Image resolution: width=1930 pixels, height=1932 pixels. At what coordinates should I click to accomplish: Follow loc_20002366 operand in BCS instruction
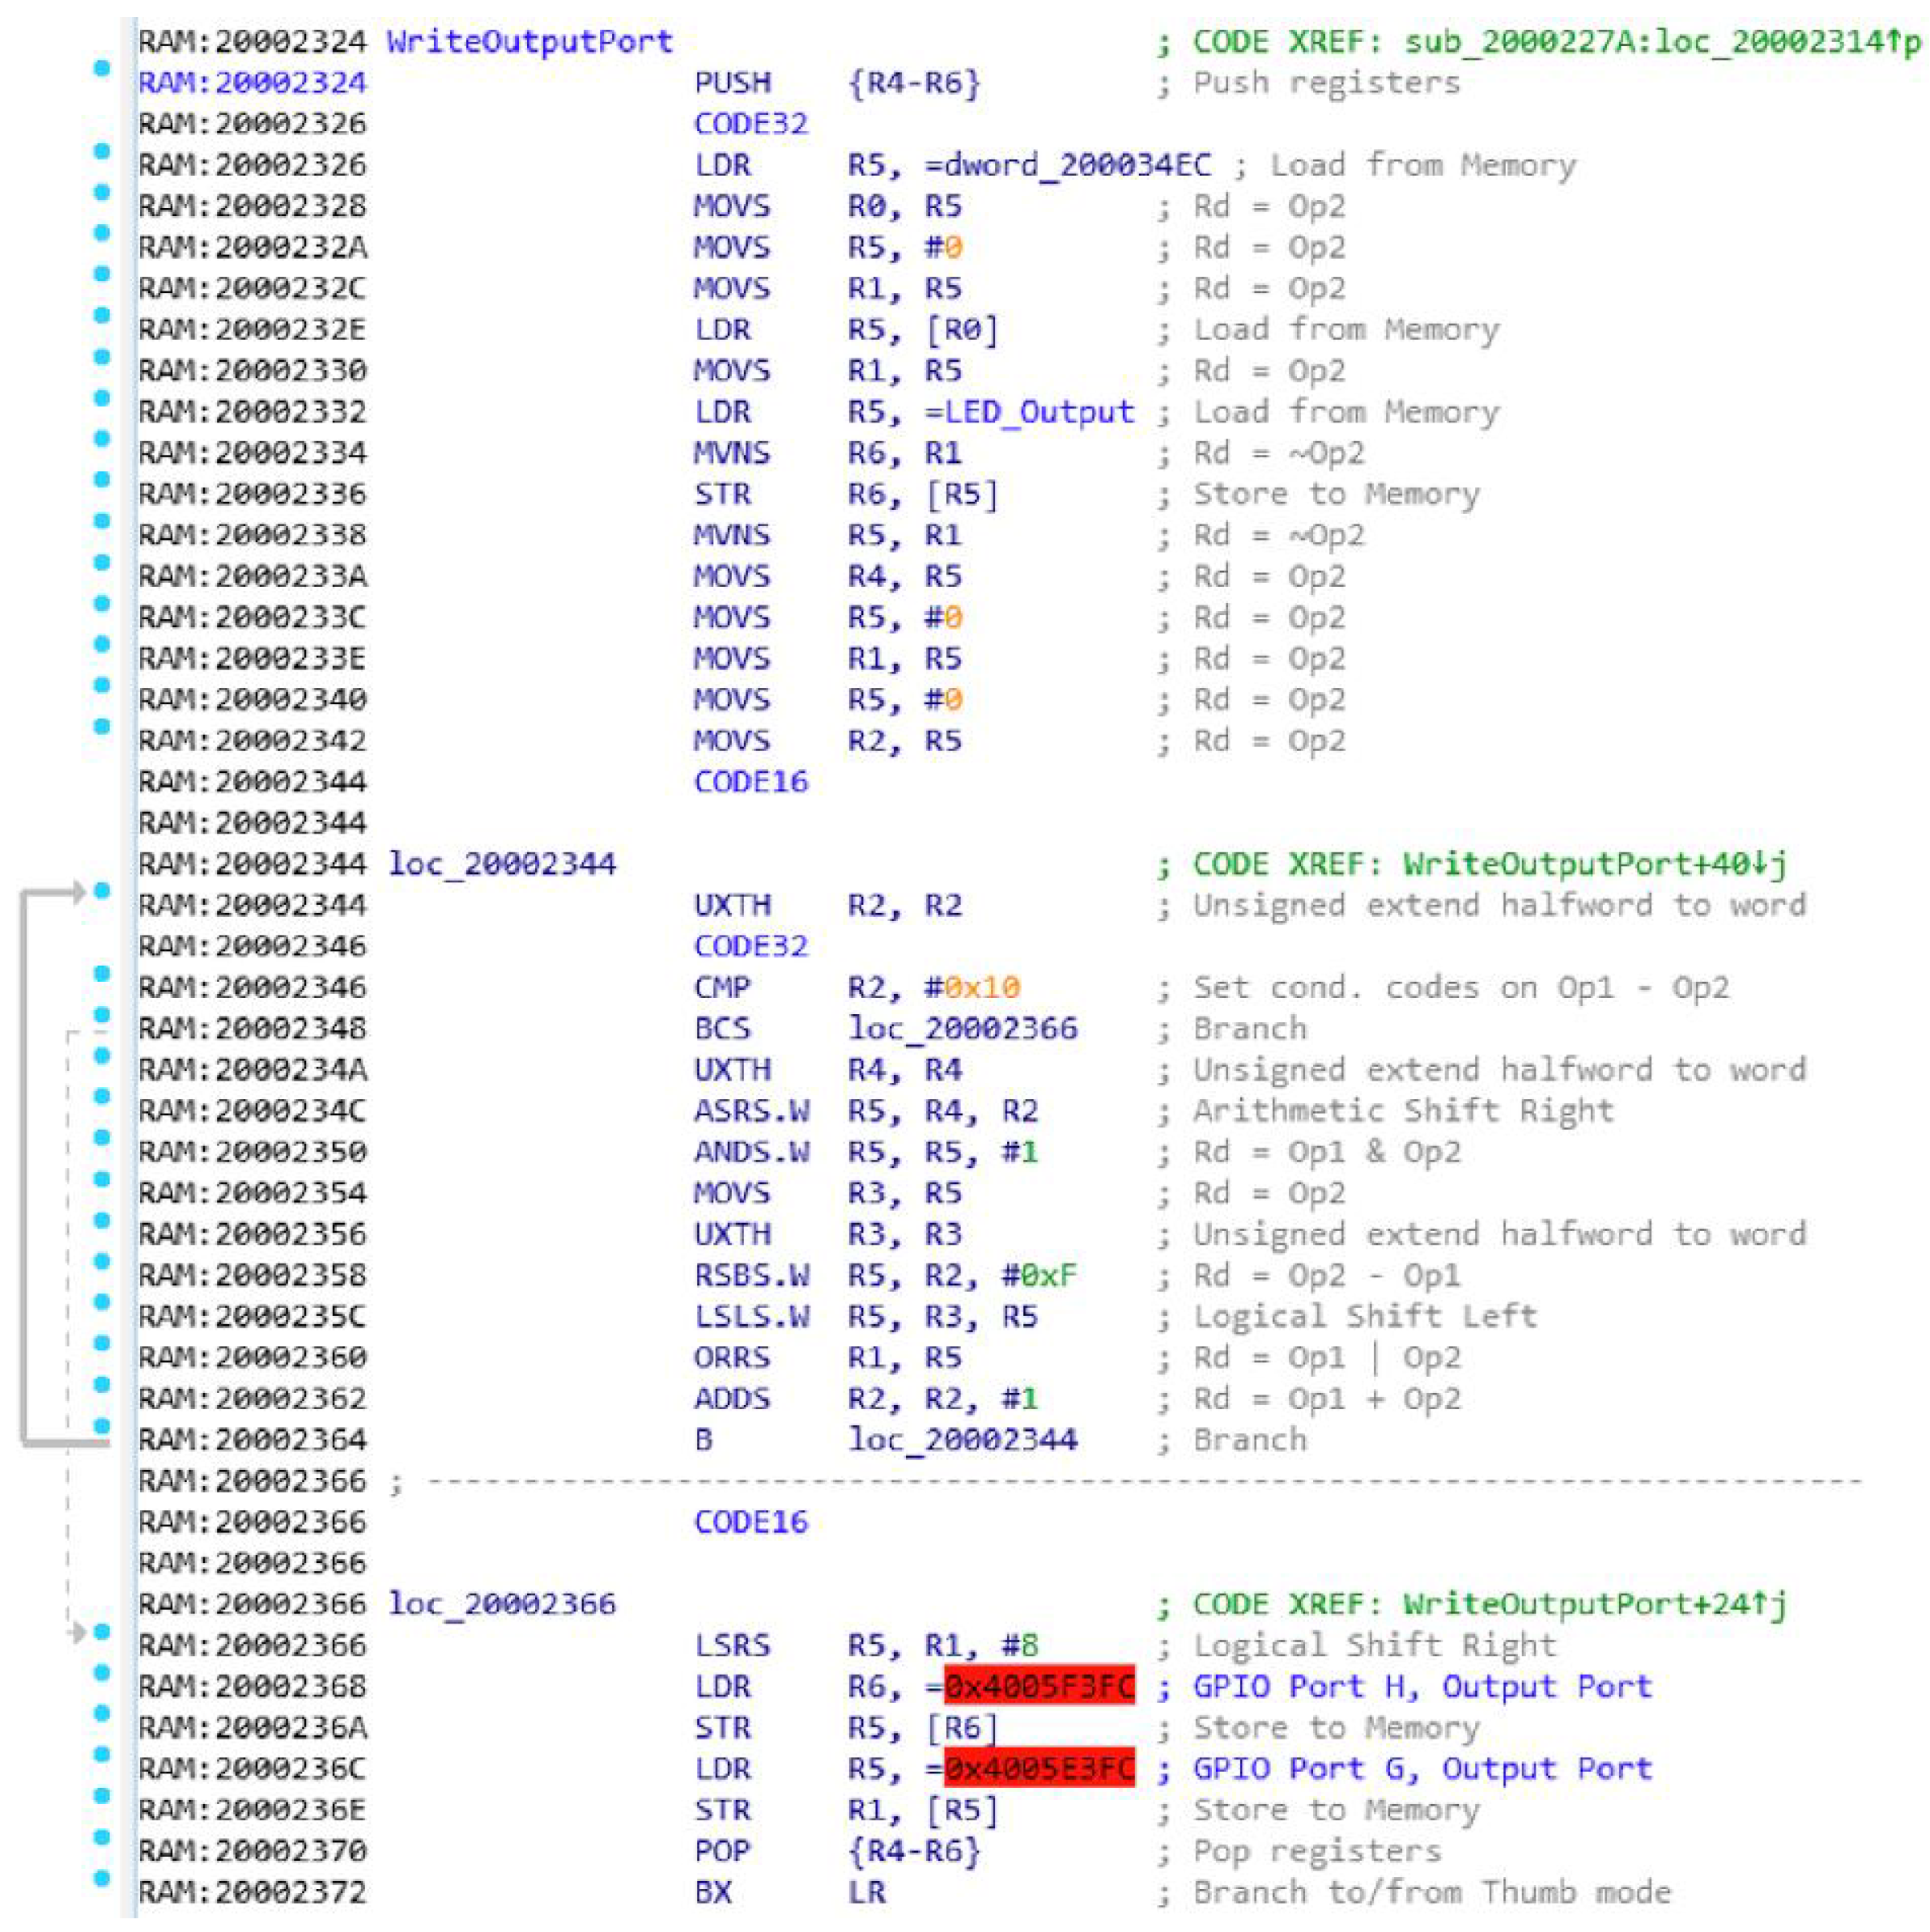(x=962, y=1028)
